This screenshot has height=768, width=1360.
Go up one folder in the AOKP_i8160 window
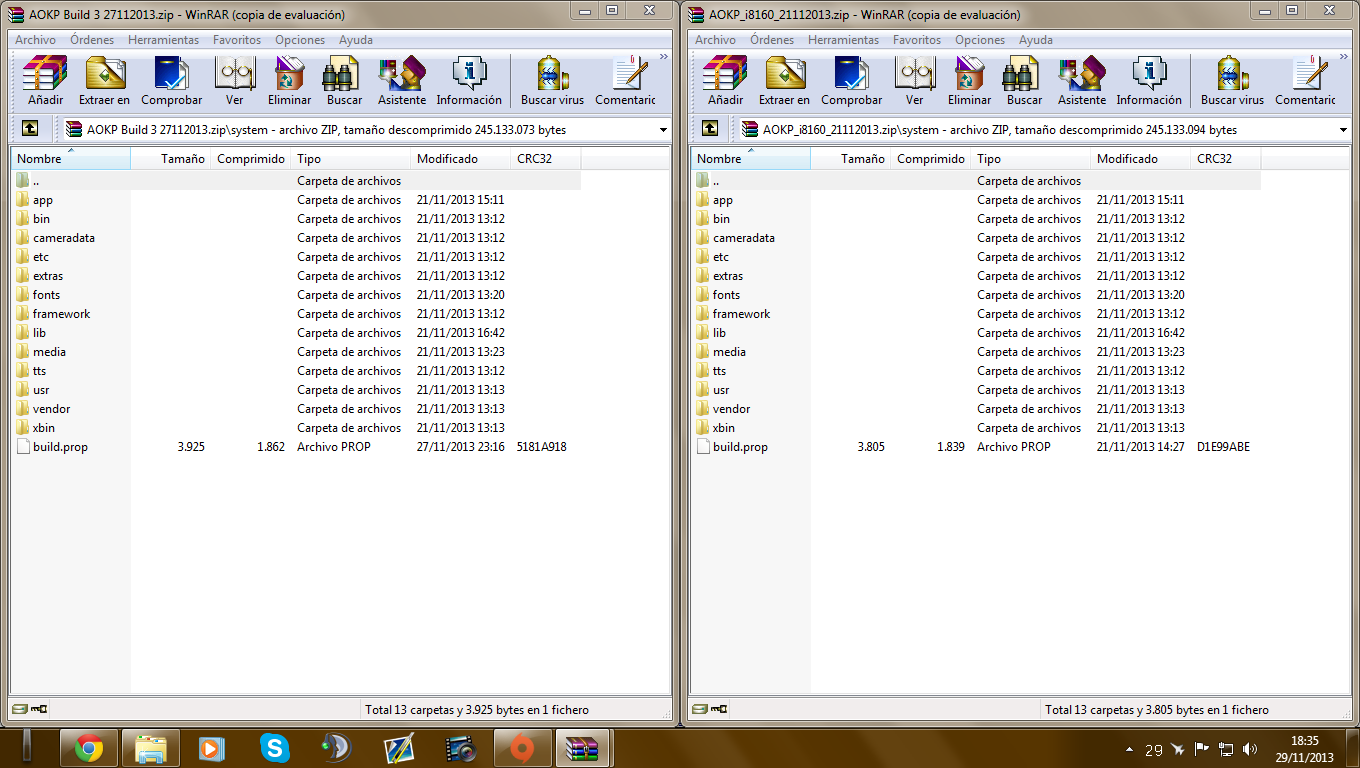click(710, 129)
